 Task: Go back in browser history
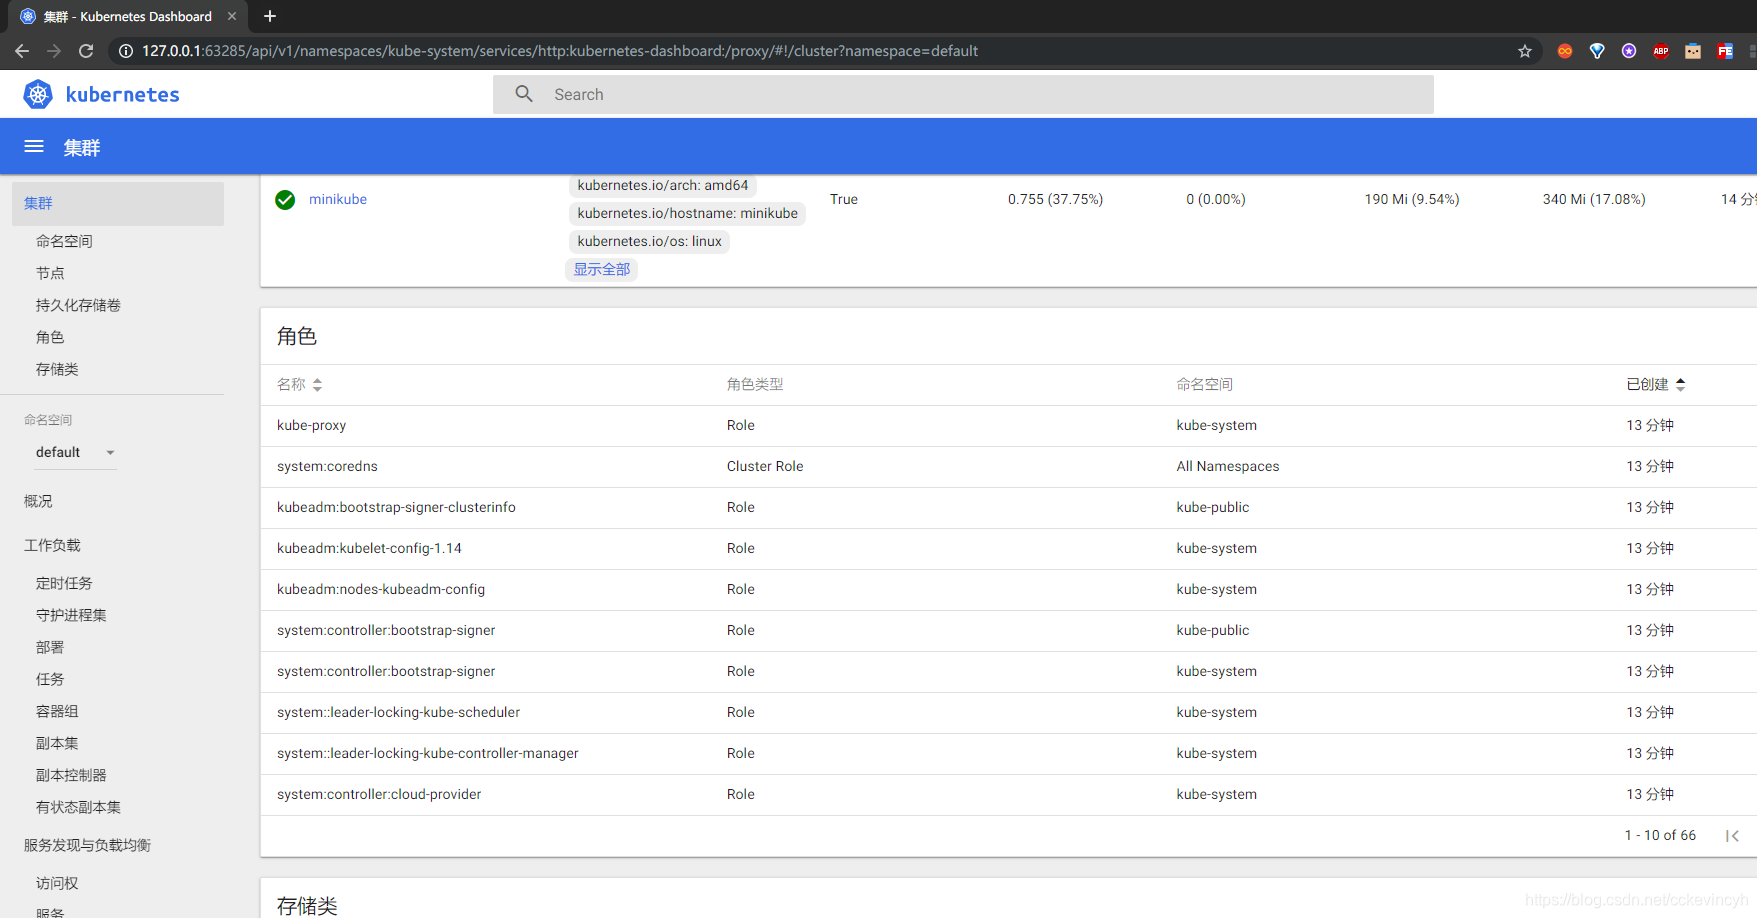[22, 51]
